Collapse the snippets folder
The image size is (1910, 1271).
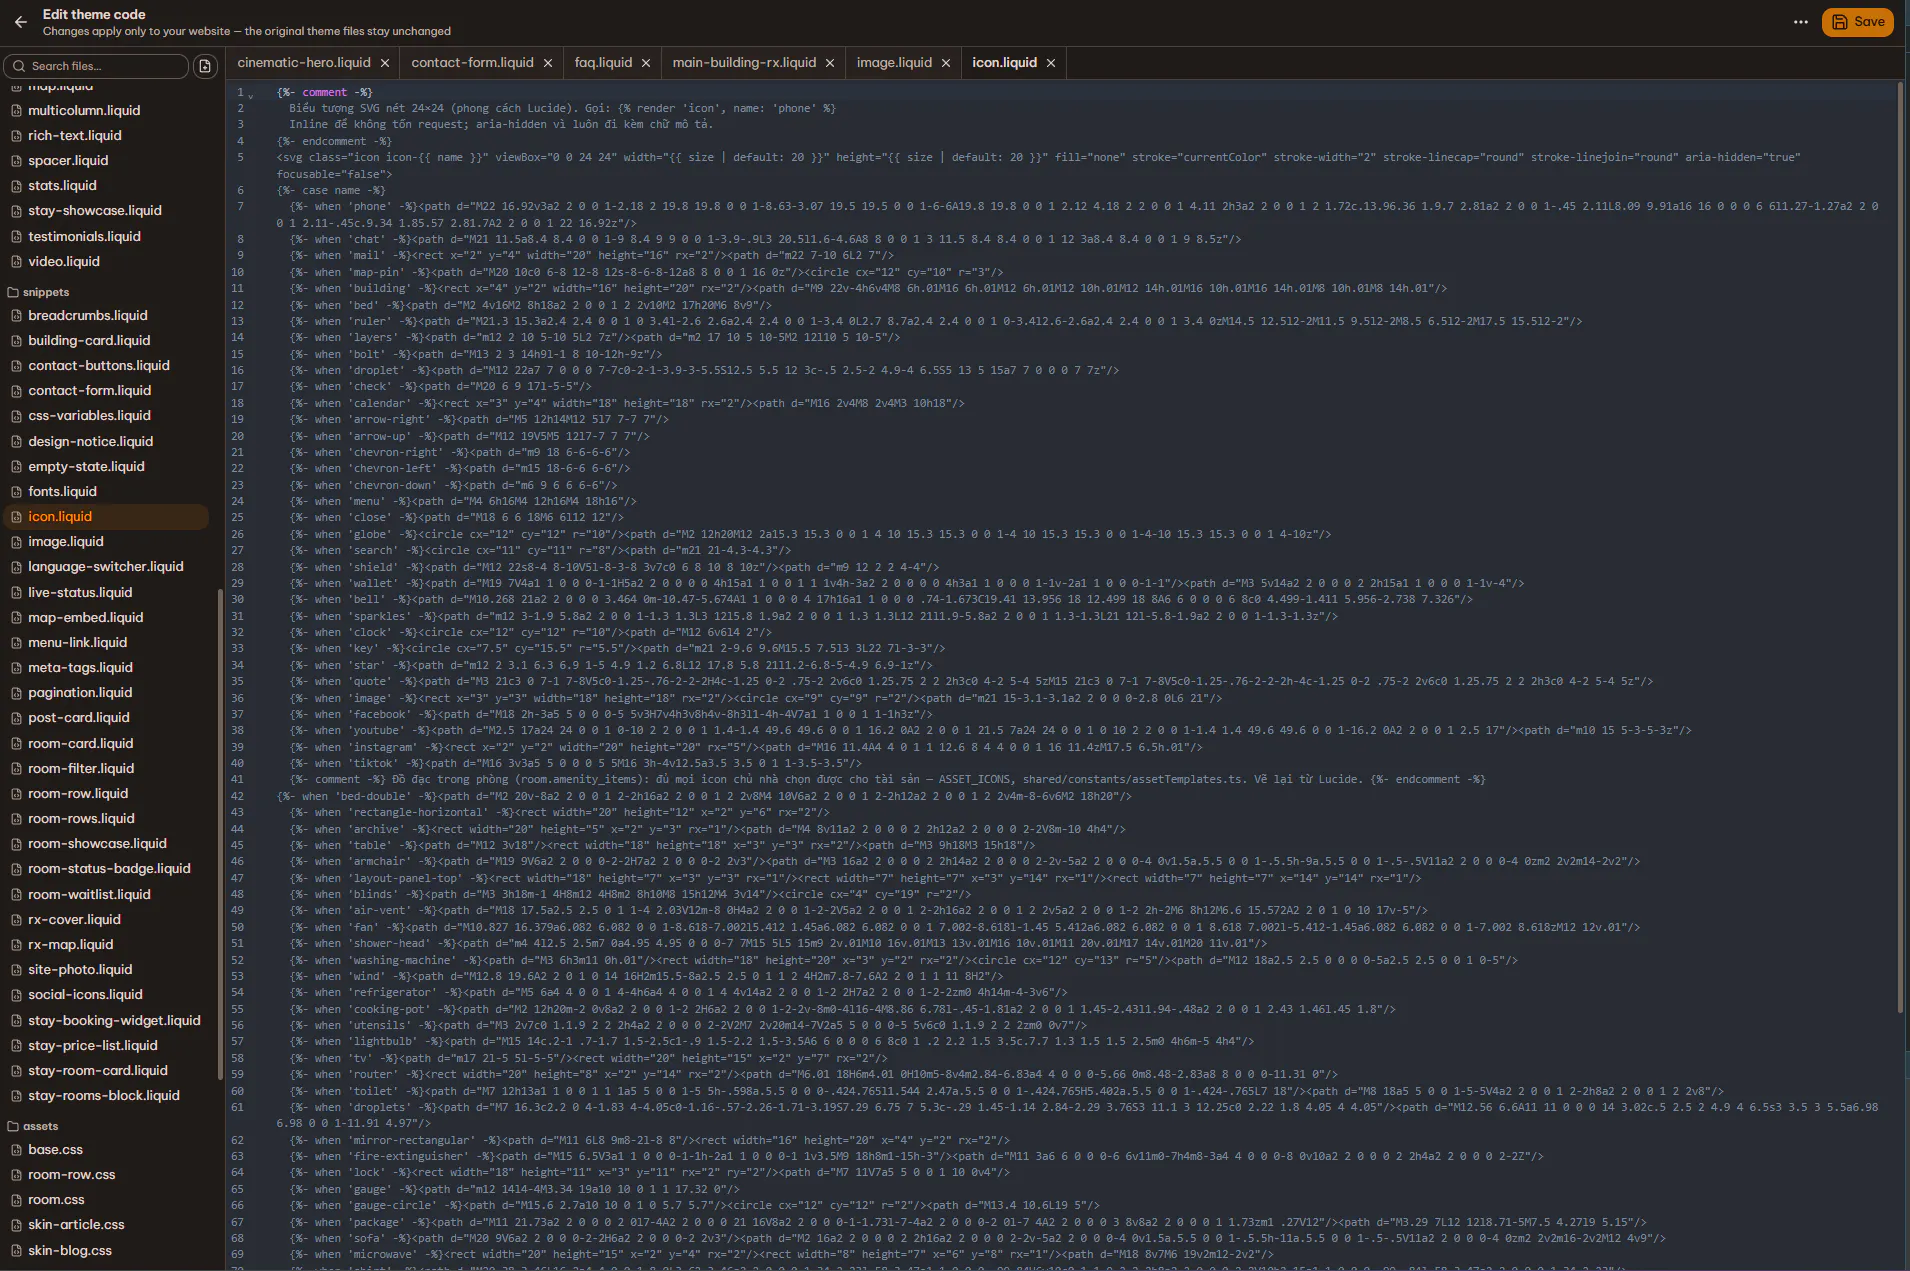coord(39,292)
